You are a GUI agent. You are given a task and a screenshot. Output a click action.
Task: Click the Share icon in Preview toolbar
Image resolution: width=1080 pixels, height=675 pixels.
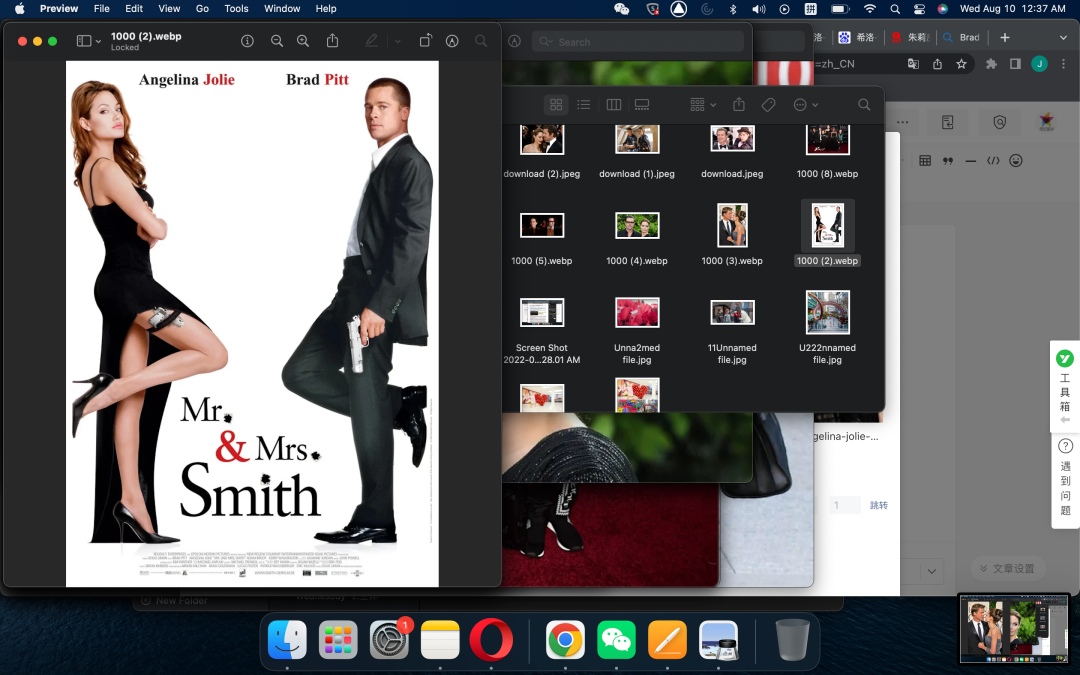point(333,41)
